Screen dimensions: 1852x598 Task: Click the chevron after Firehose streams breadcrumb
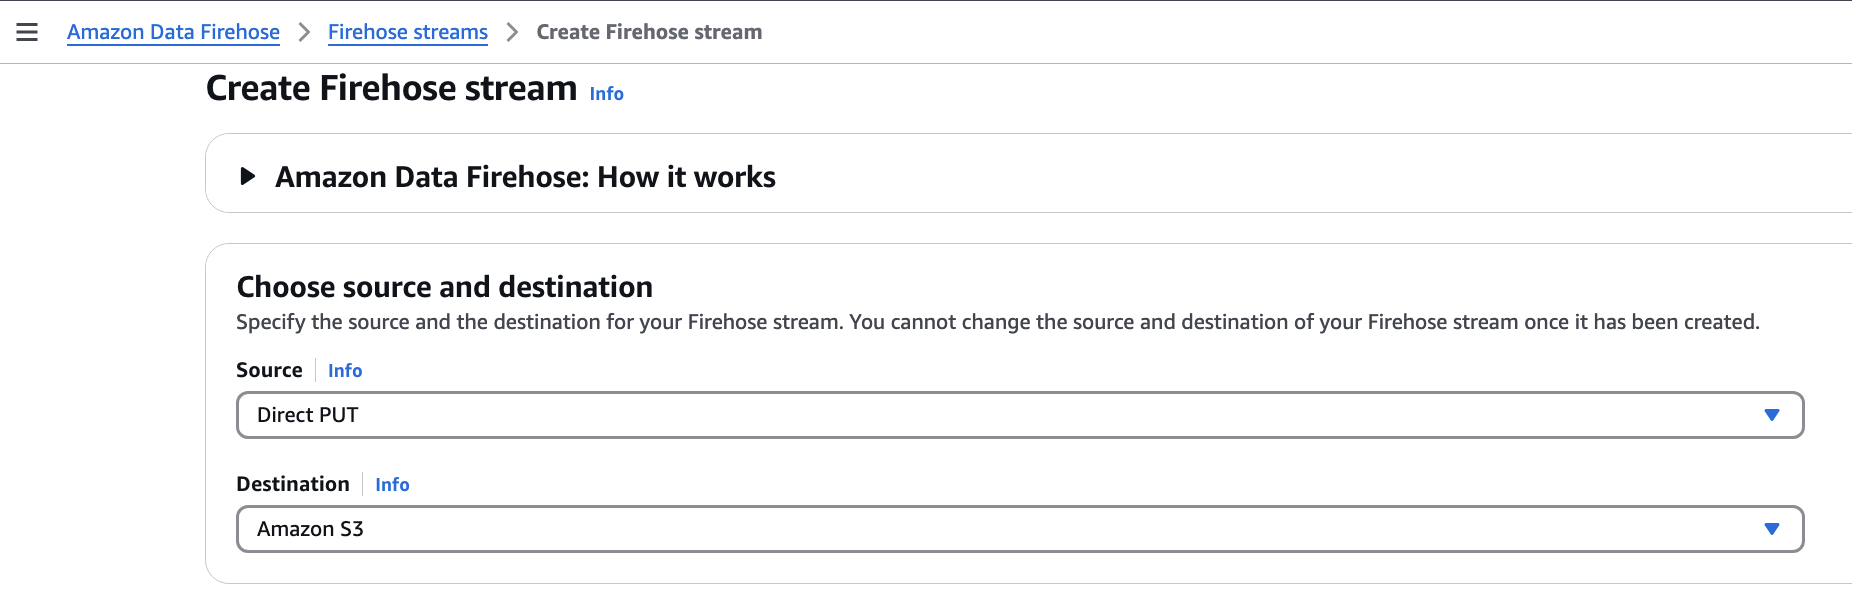512,32
